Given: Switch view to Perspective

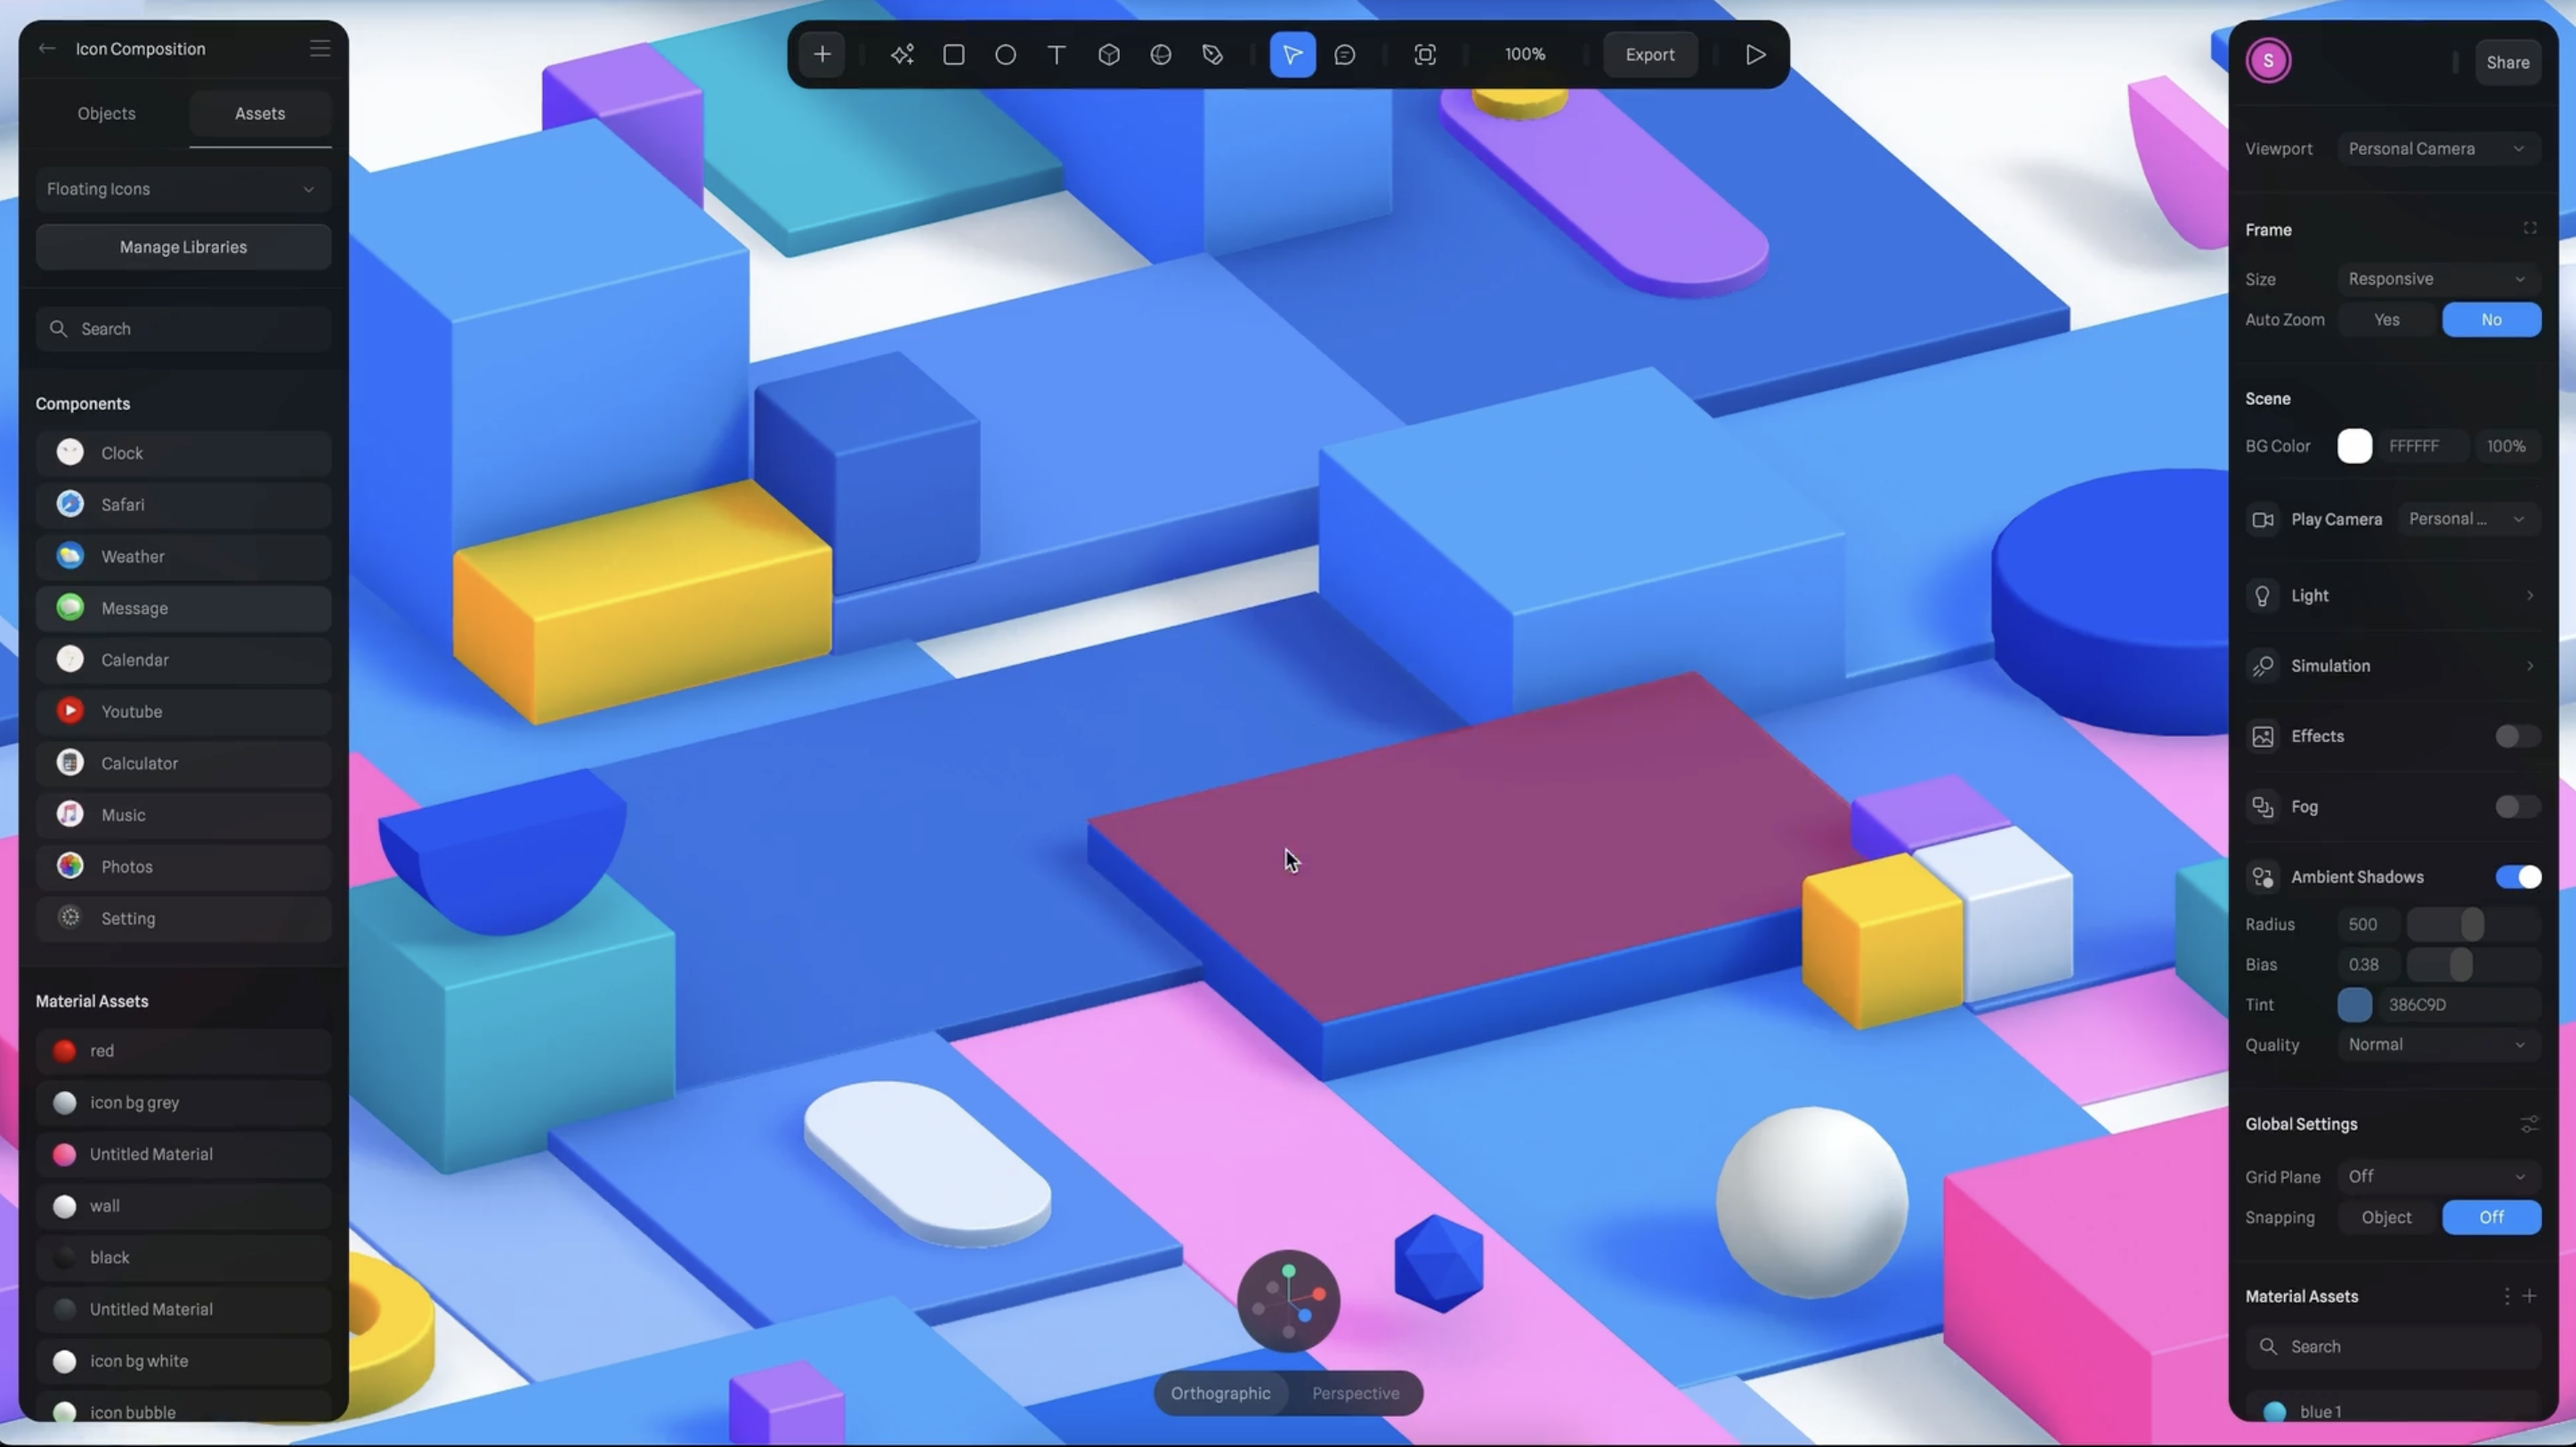Looking at the screenshot, I should [1355, 1393].
